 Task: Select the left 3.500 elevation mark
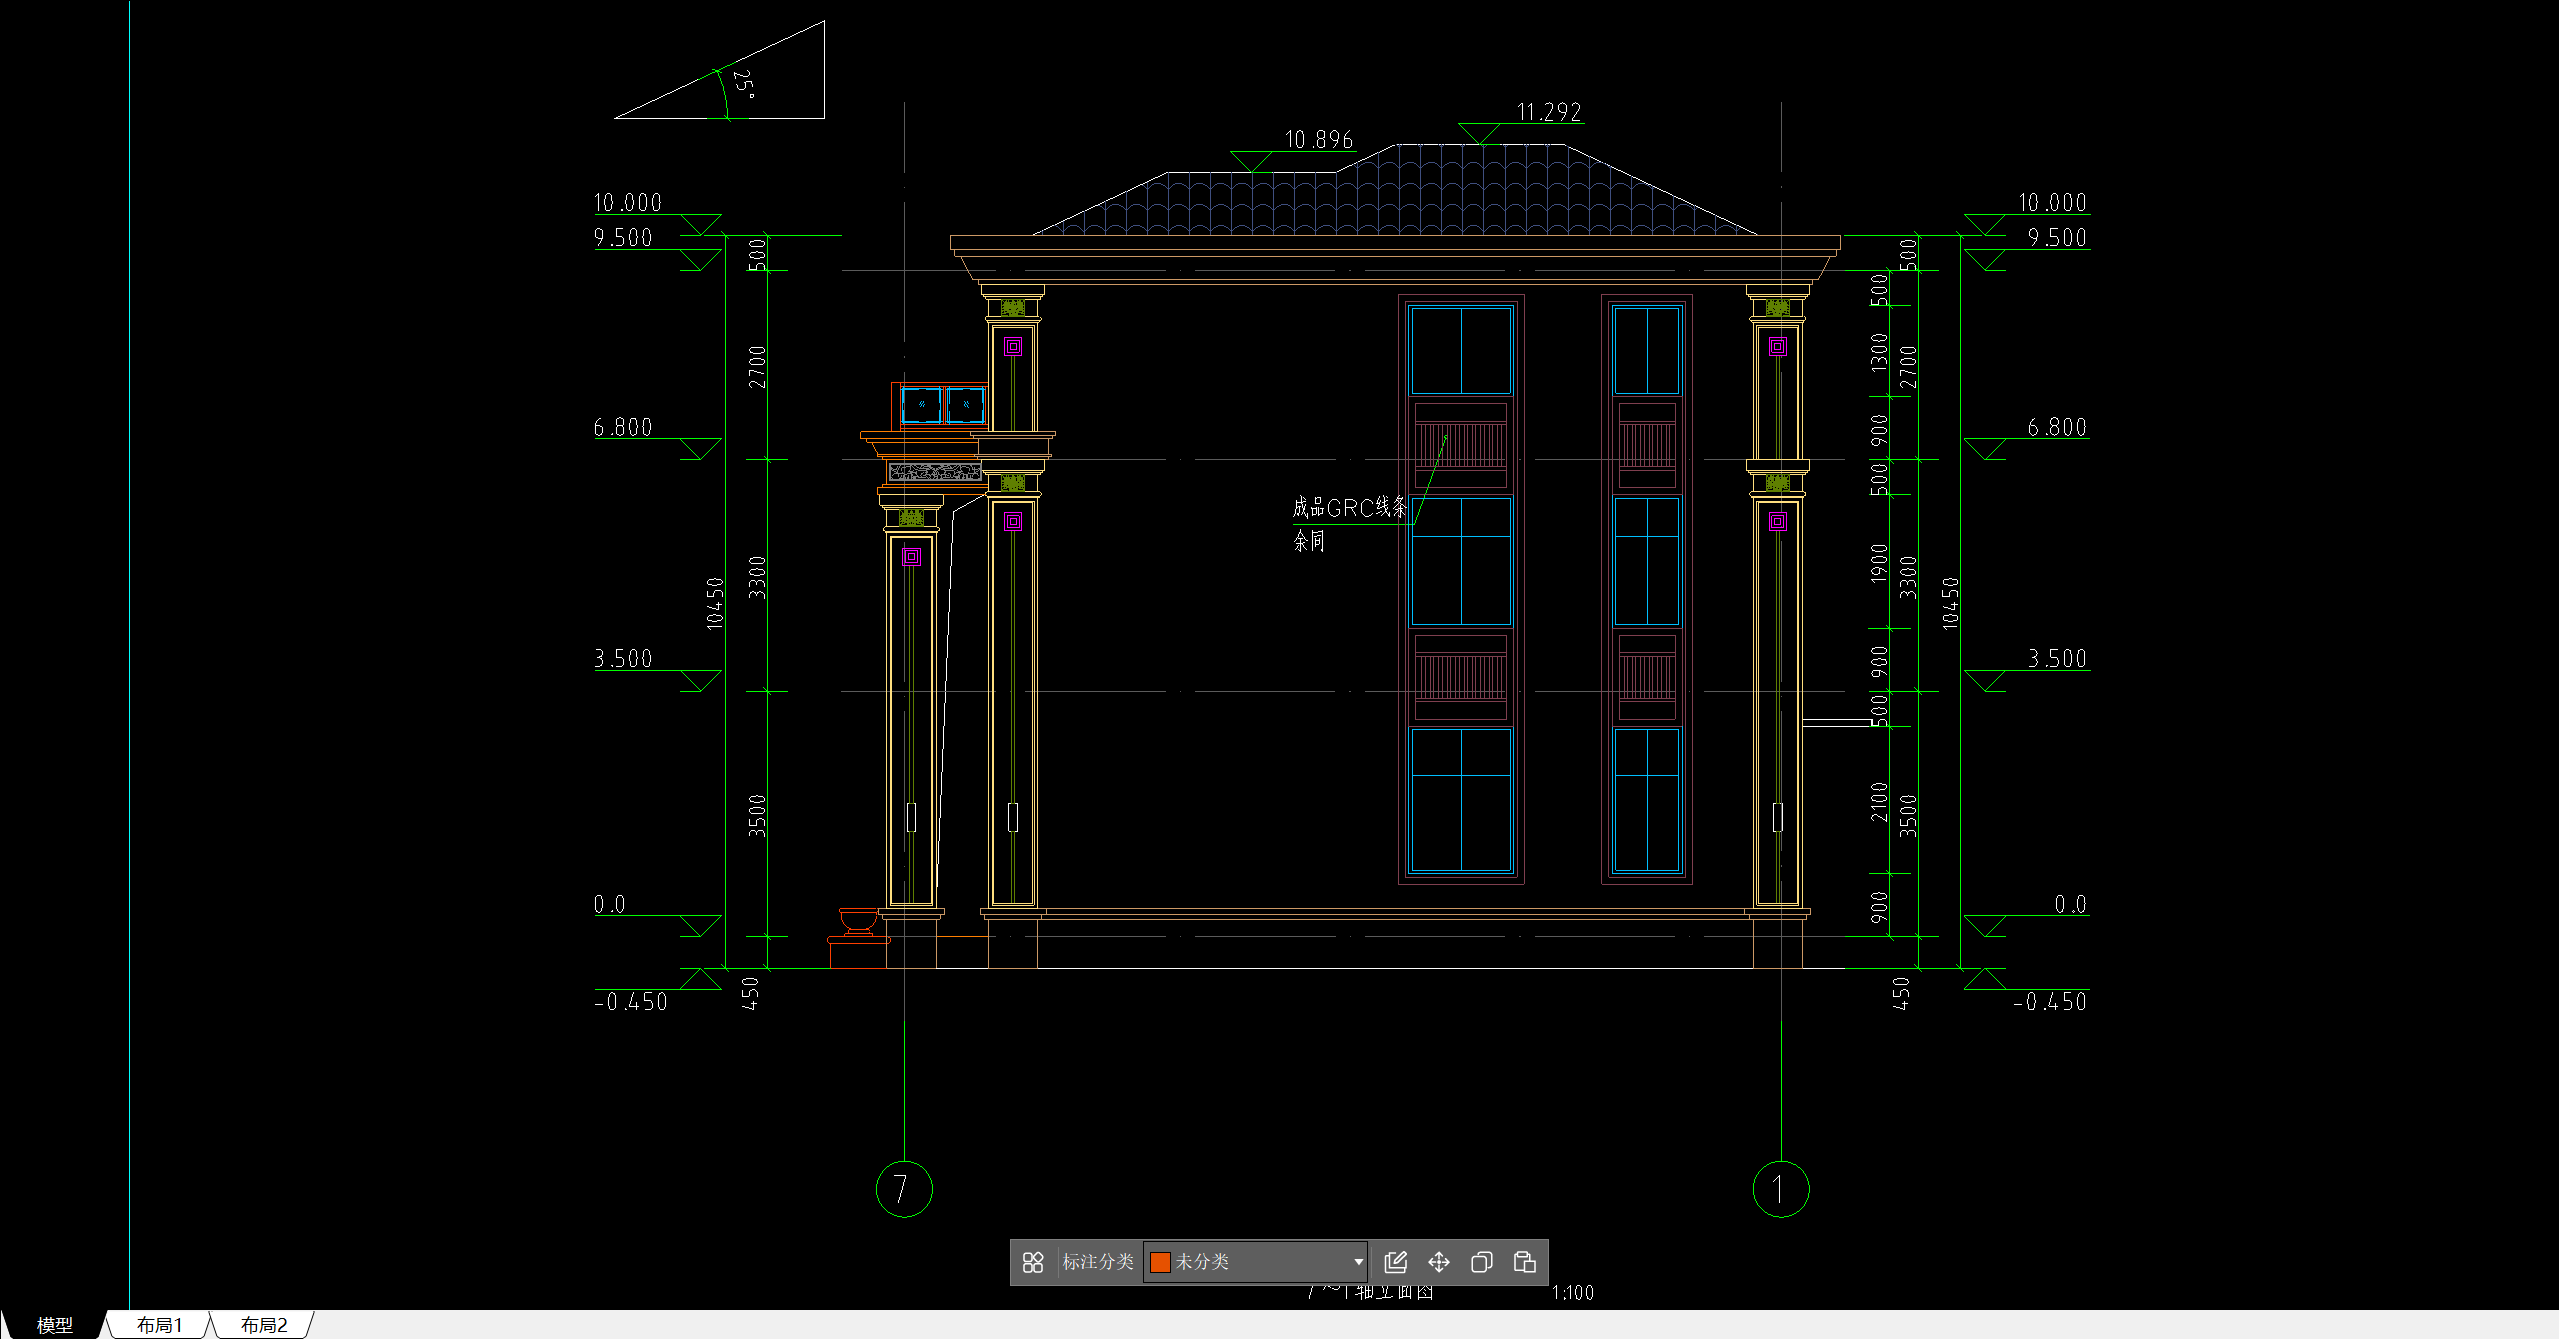(x=623, y=659)
